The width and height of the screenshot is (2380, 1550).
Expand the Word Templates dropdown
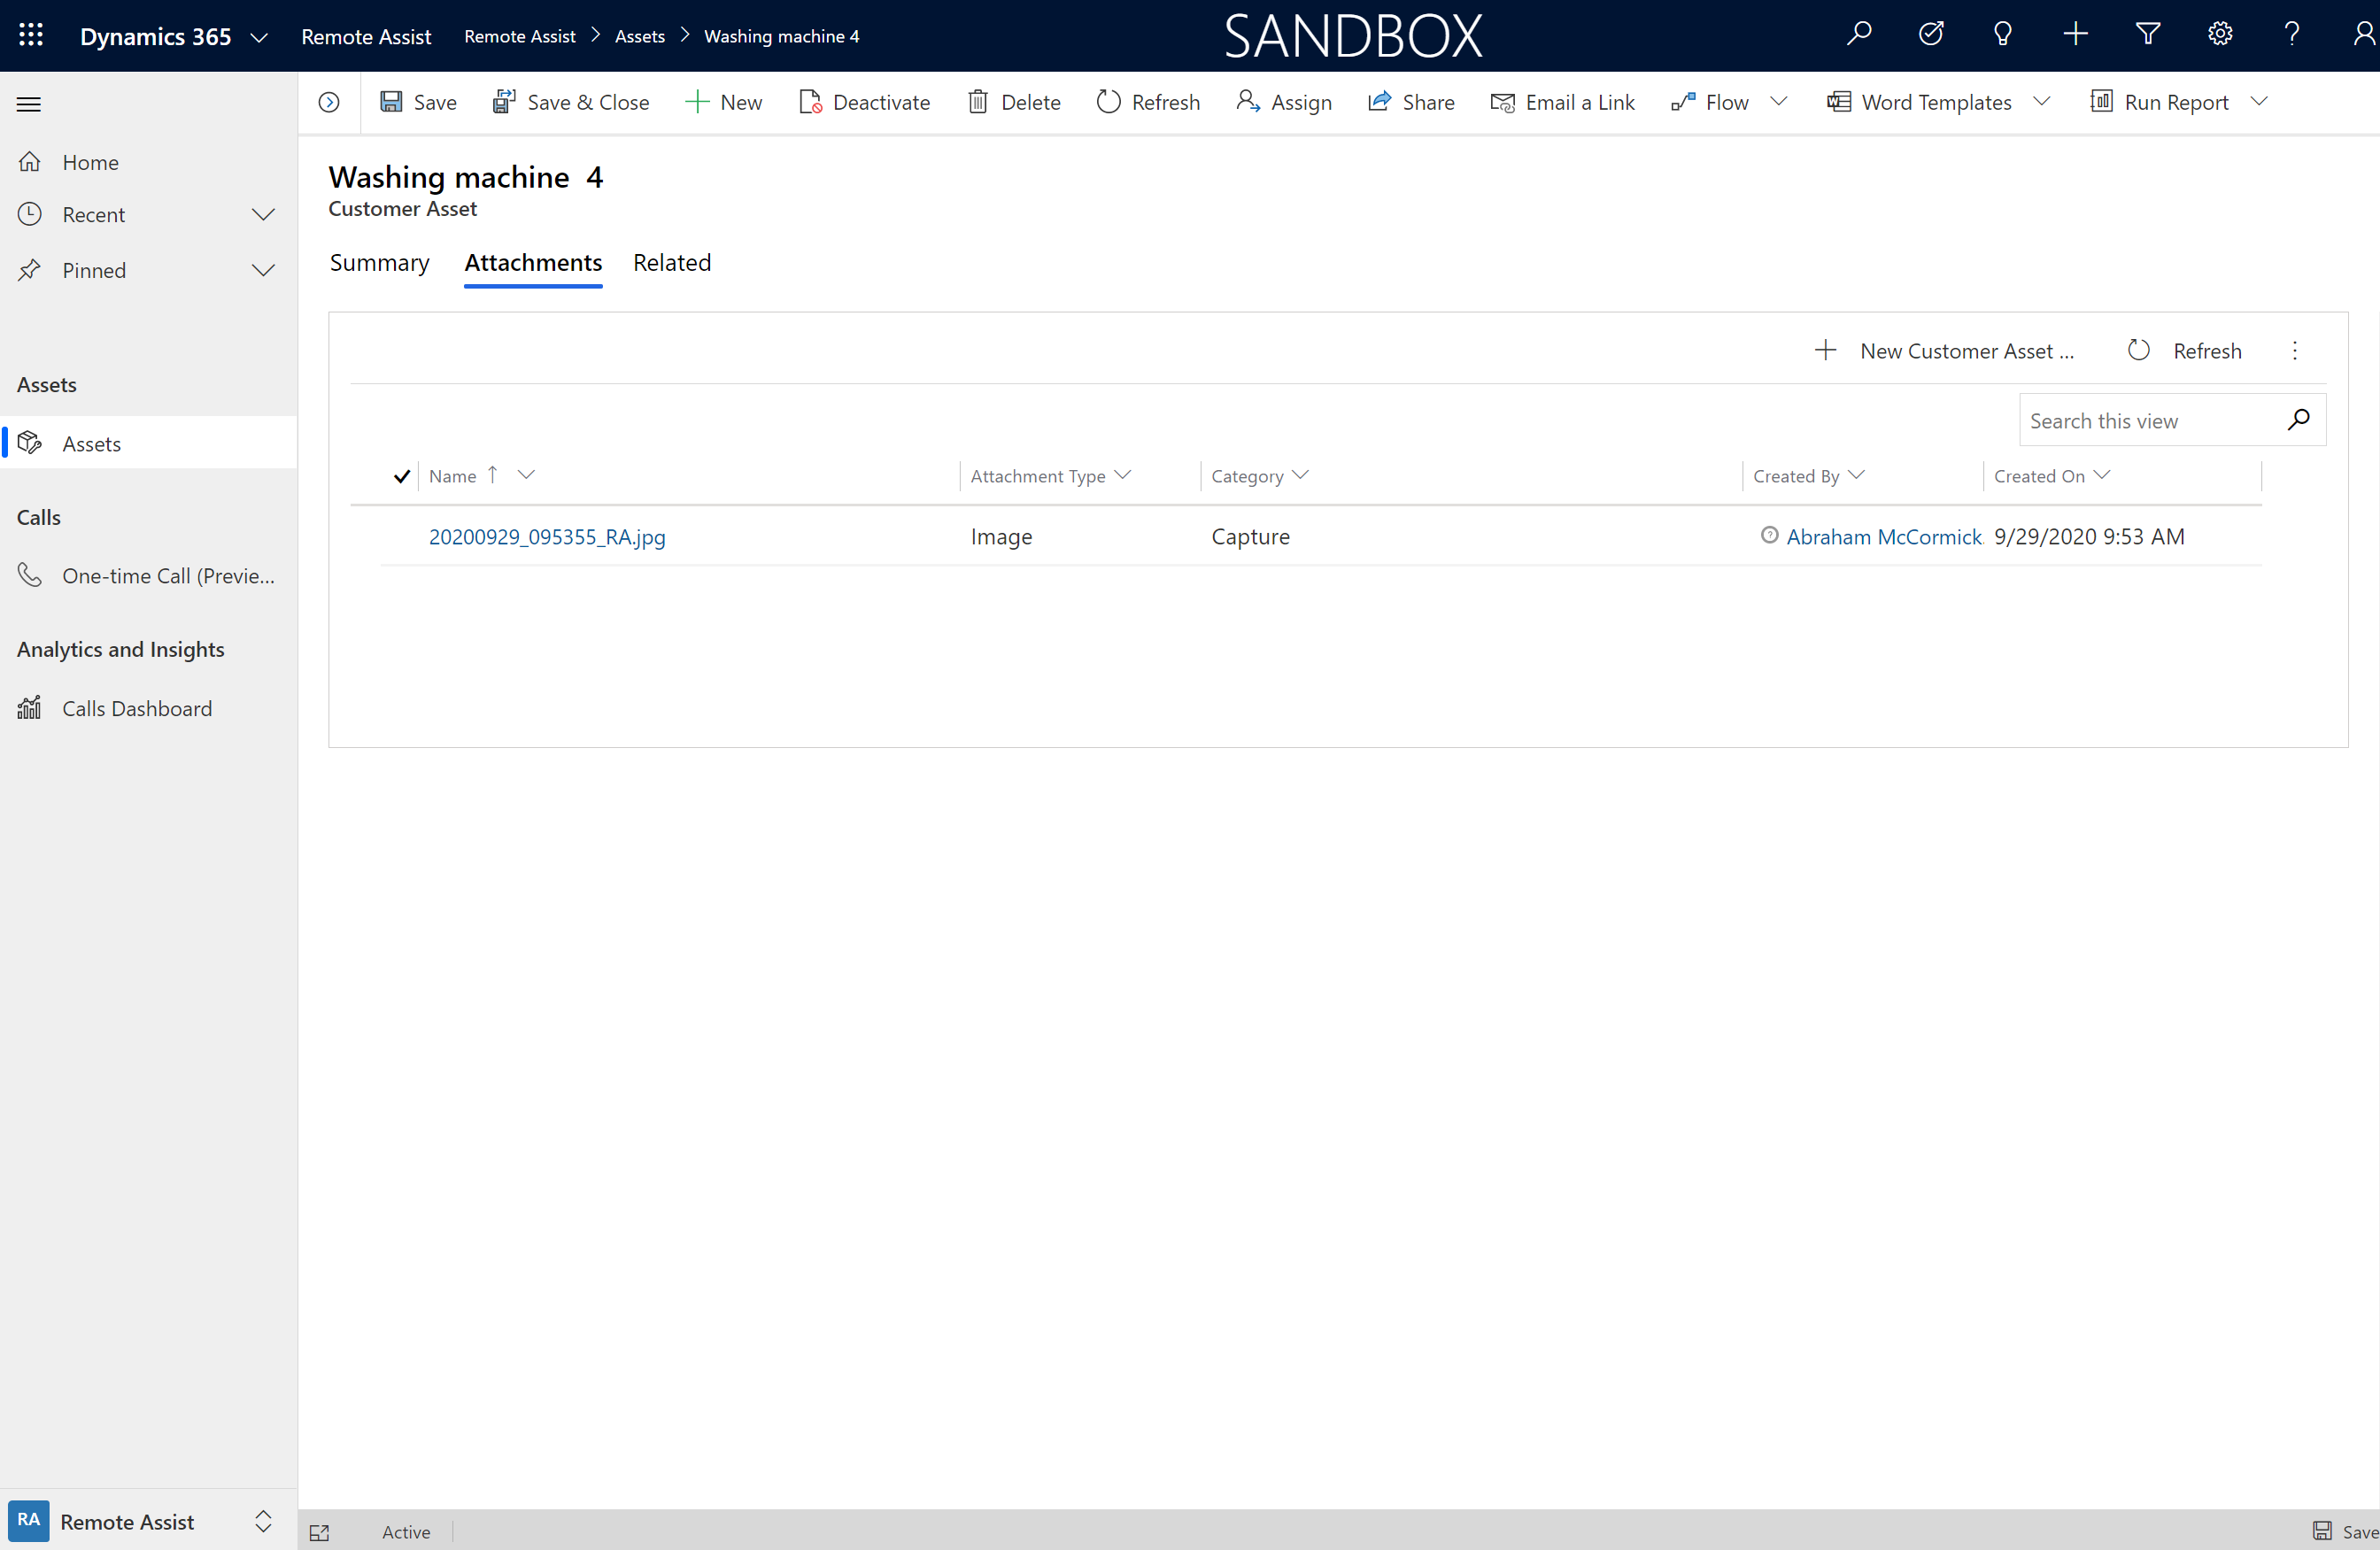(x=2038, y=101)
